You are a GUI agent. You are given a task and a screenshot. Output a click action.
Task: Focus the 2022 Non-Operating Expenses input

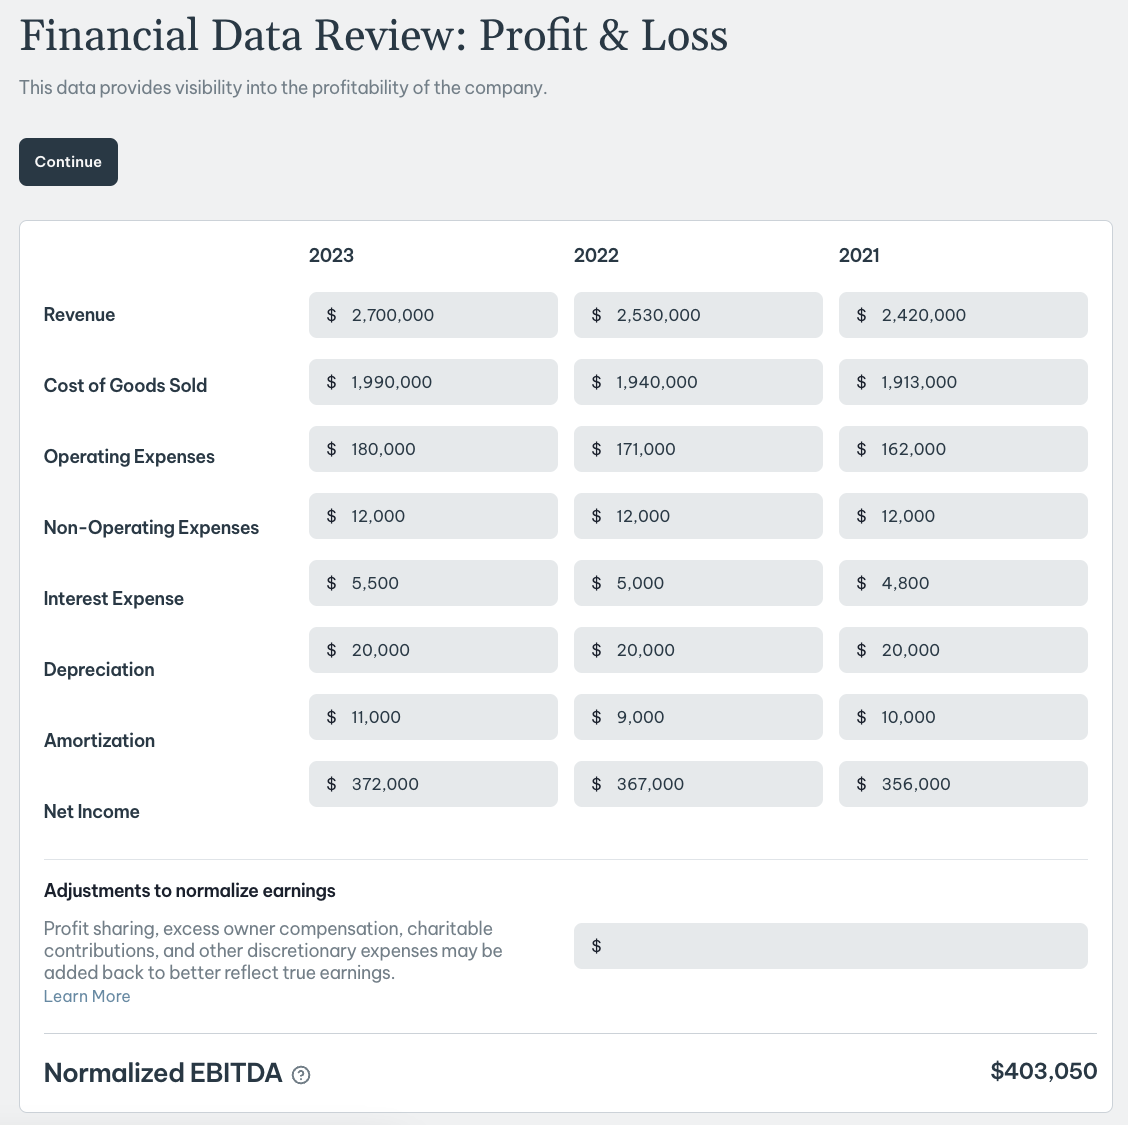698,516
